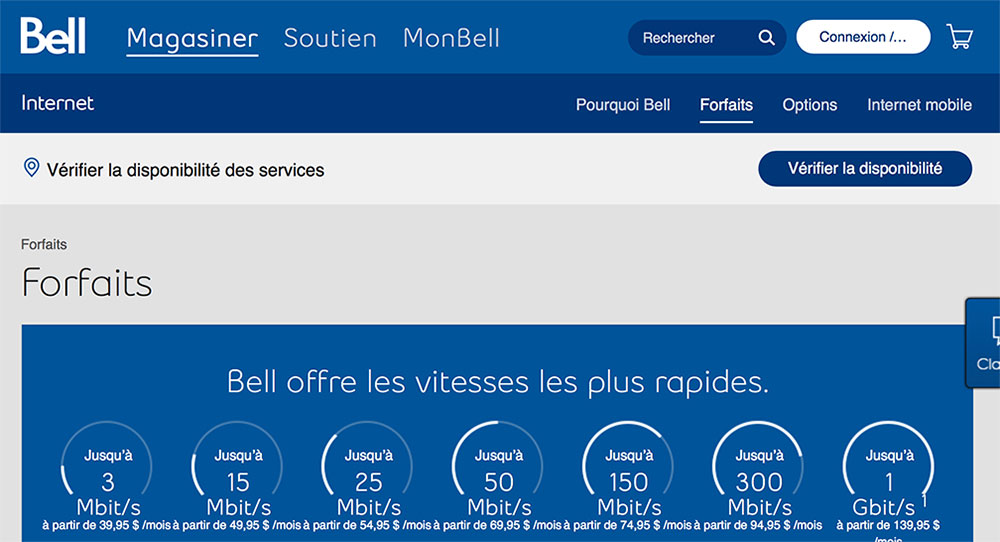Select the 50 Mbit/s speed circle

499,470
